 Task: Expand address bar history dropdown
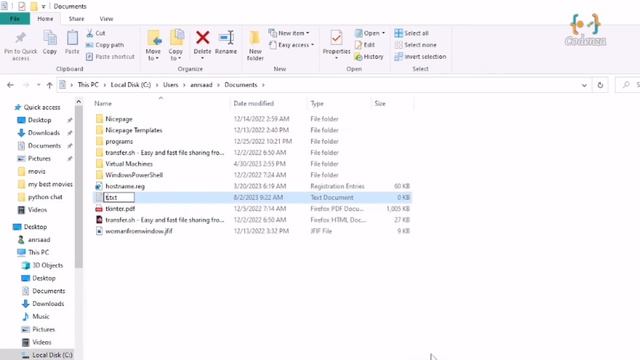pos(584,85)
